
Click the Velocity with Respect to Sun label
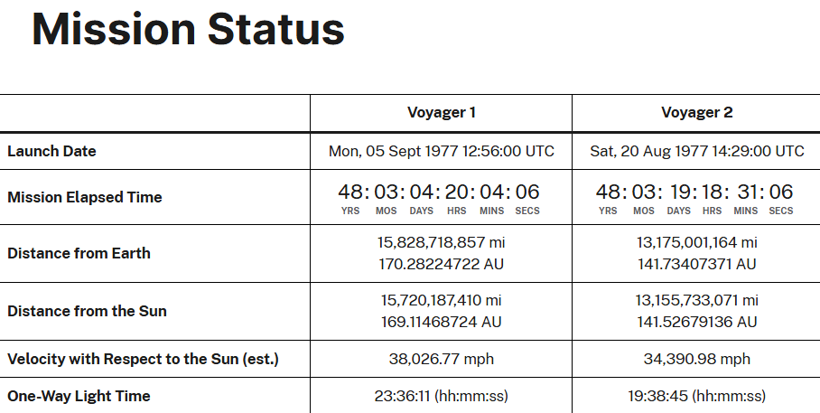pos(143,359)
